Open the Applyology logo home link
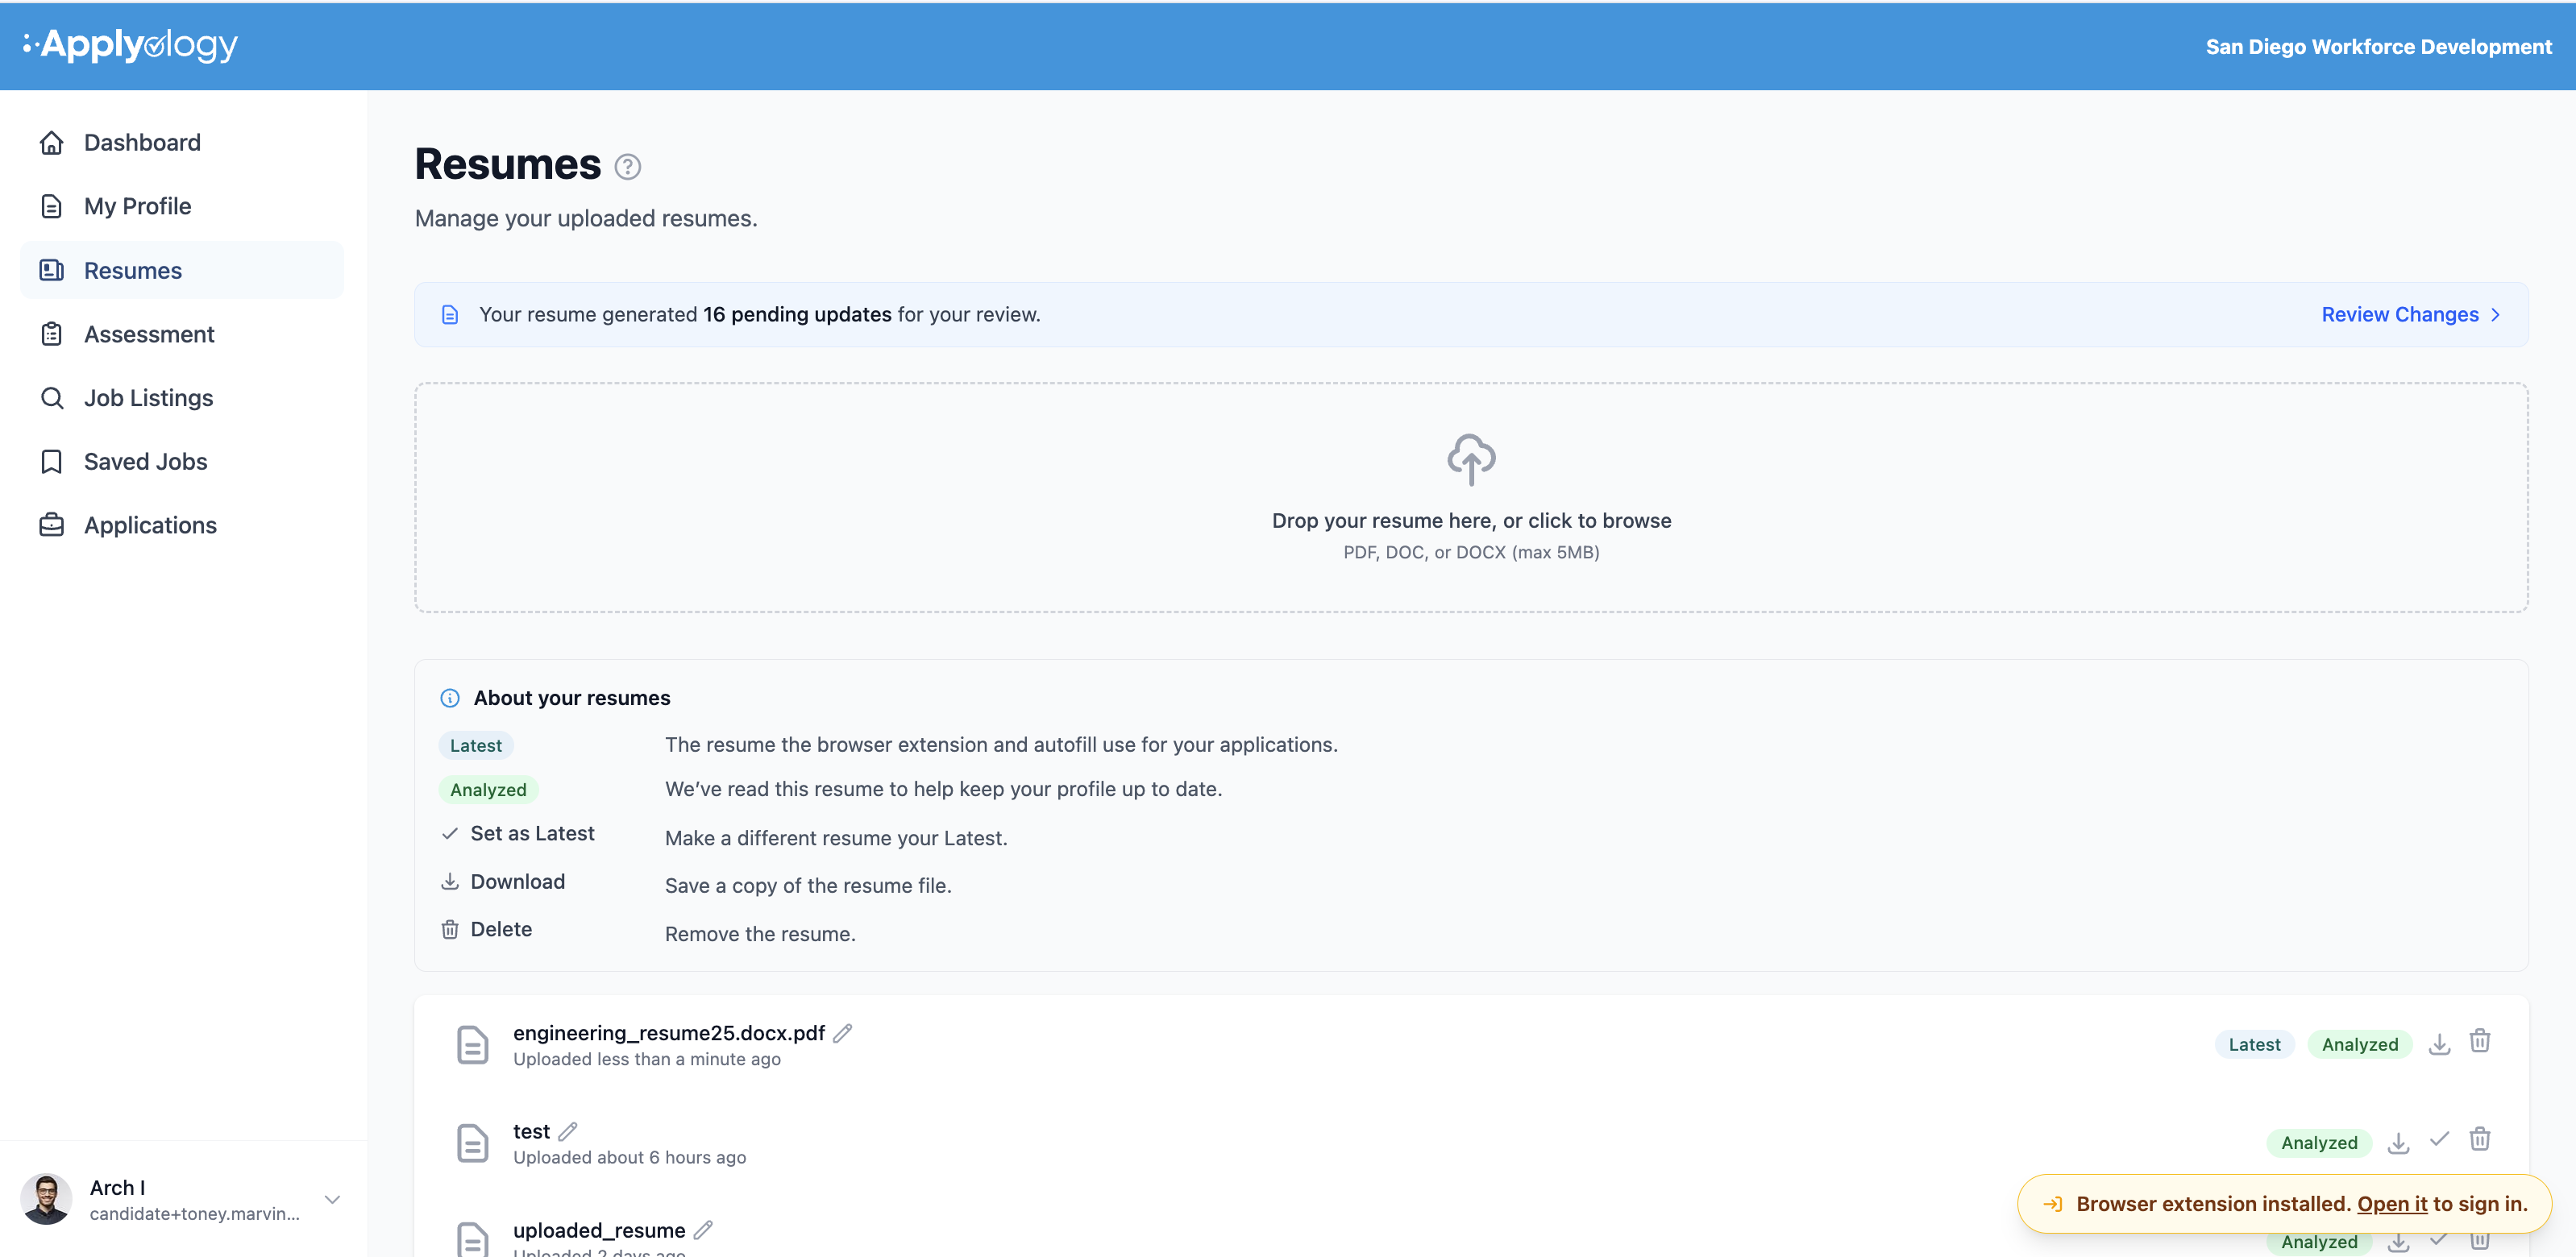2576x1257 pixels. pos(130,45)
